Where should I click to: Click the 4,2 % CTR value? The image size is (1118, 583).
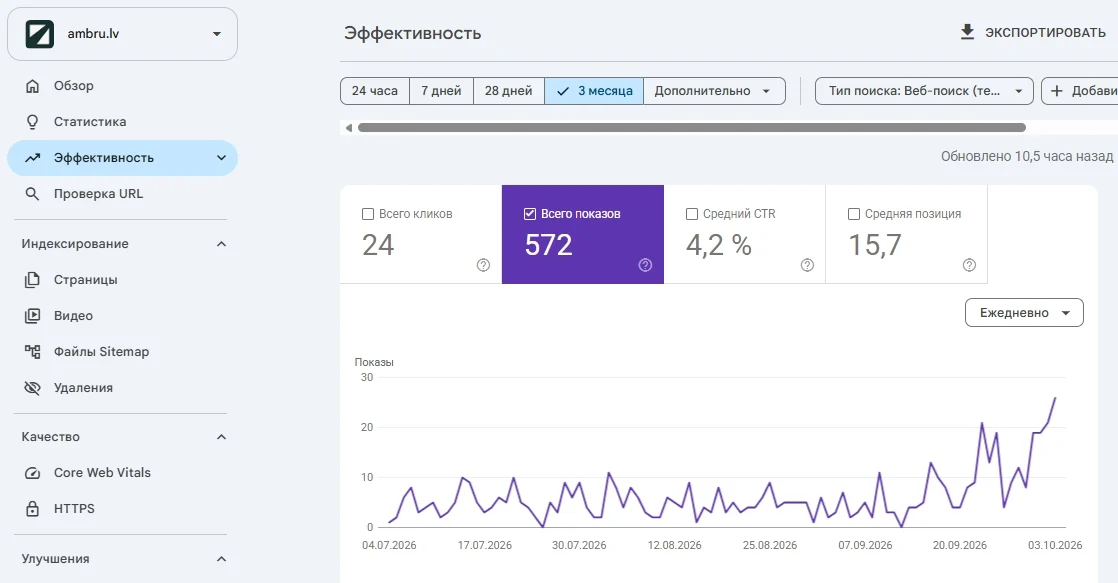[x=719, y=245]
